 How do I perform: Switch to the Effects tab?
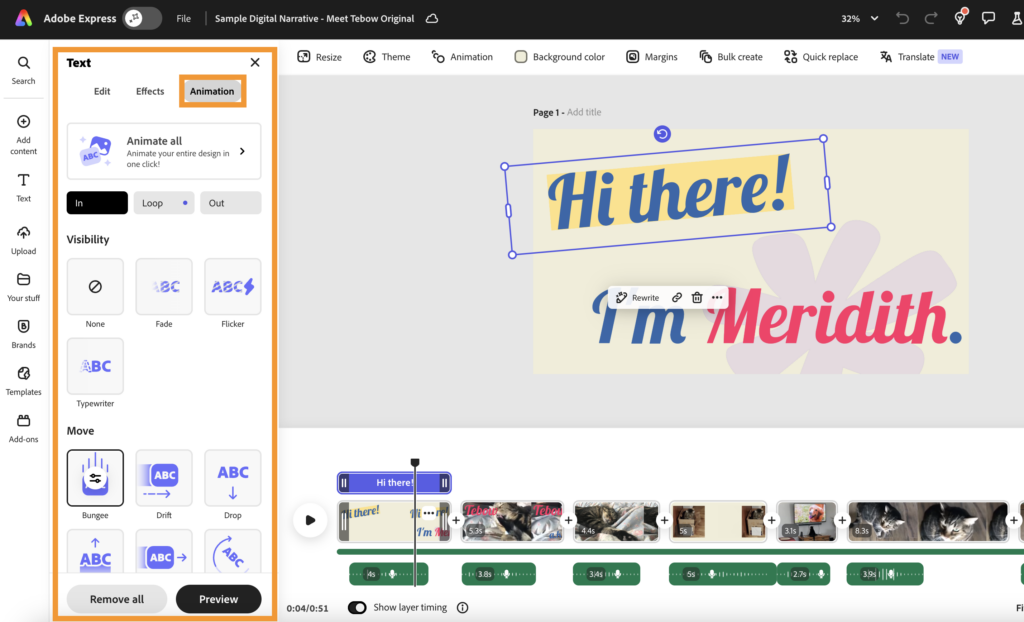click(x=150, y=91)
